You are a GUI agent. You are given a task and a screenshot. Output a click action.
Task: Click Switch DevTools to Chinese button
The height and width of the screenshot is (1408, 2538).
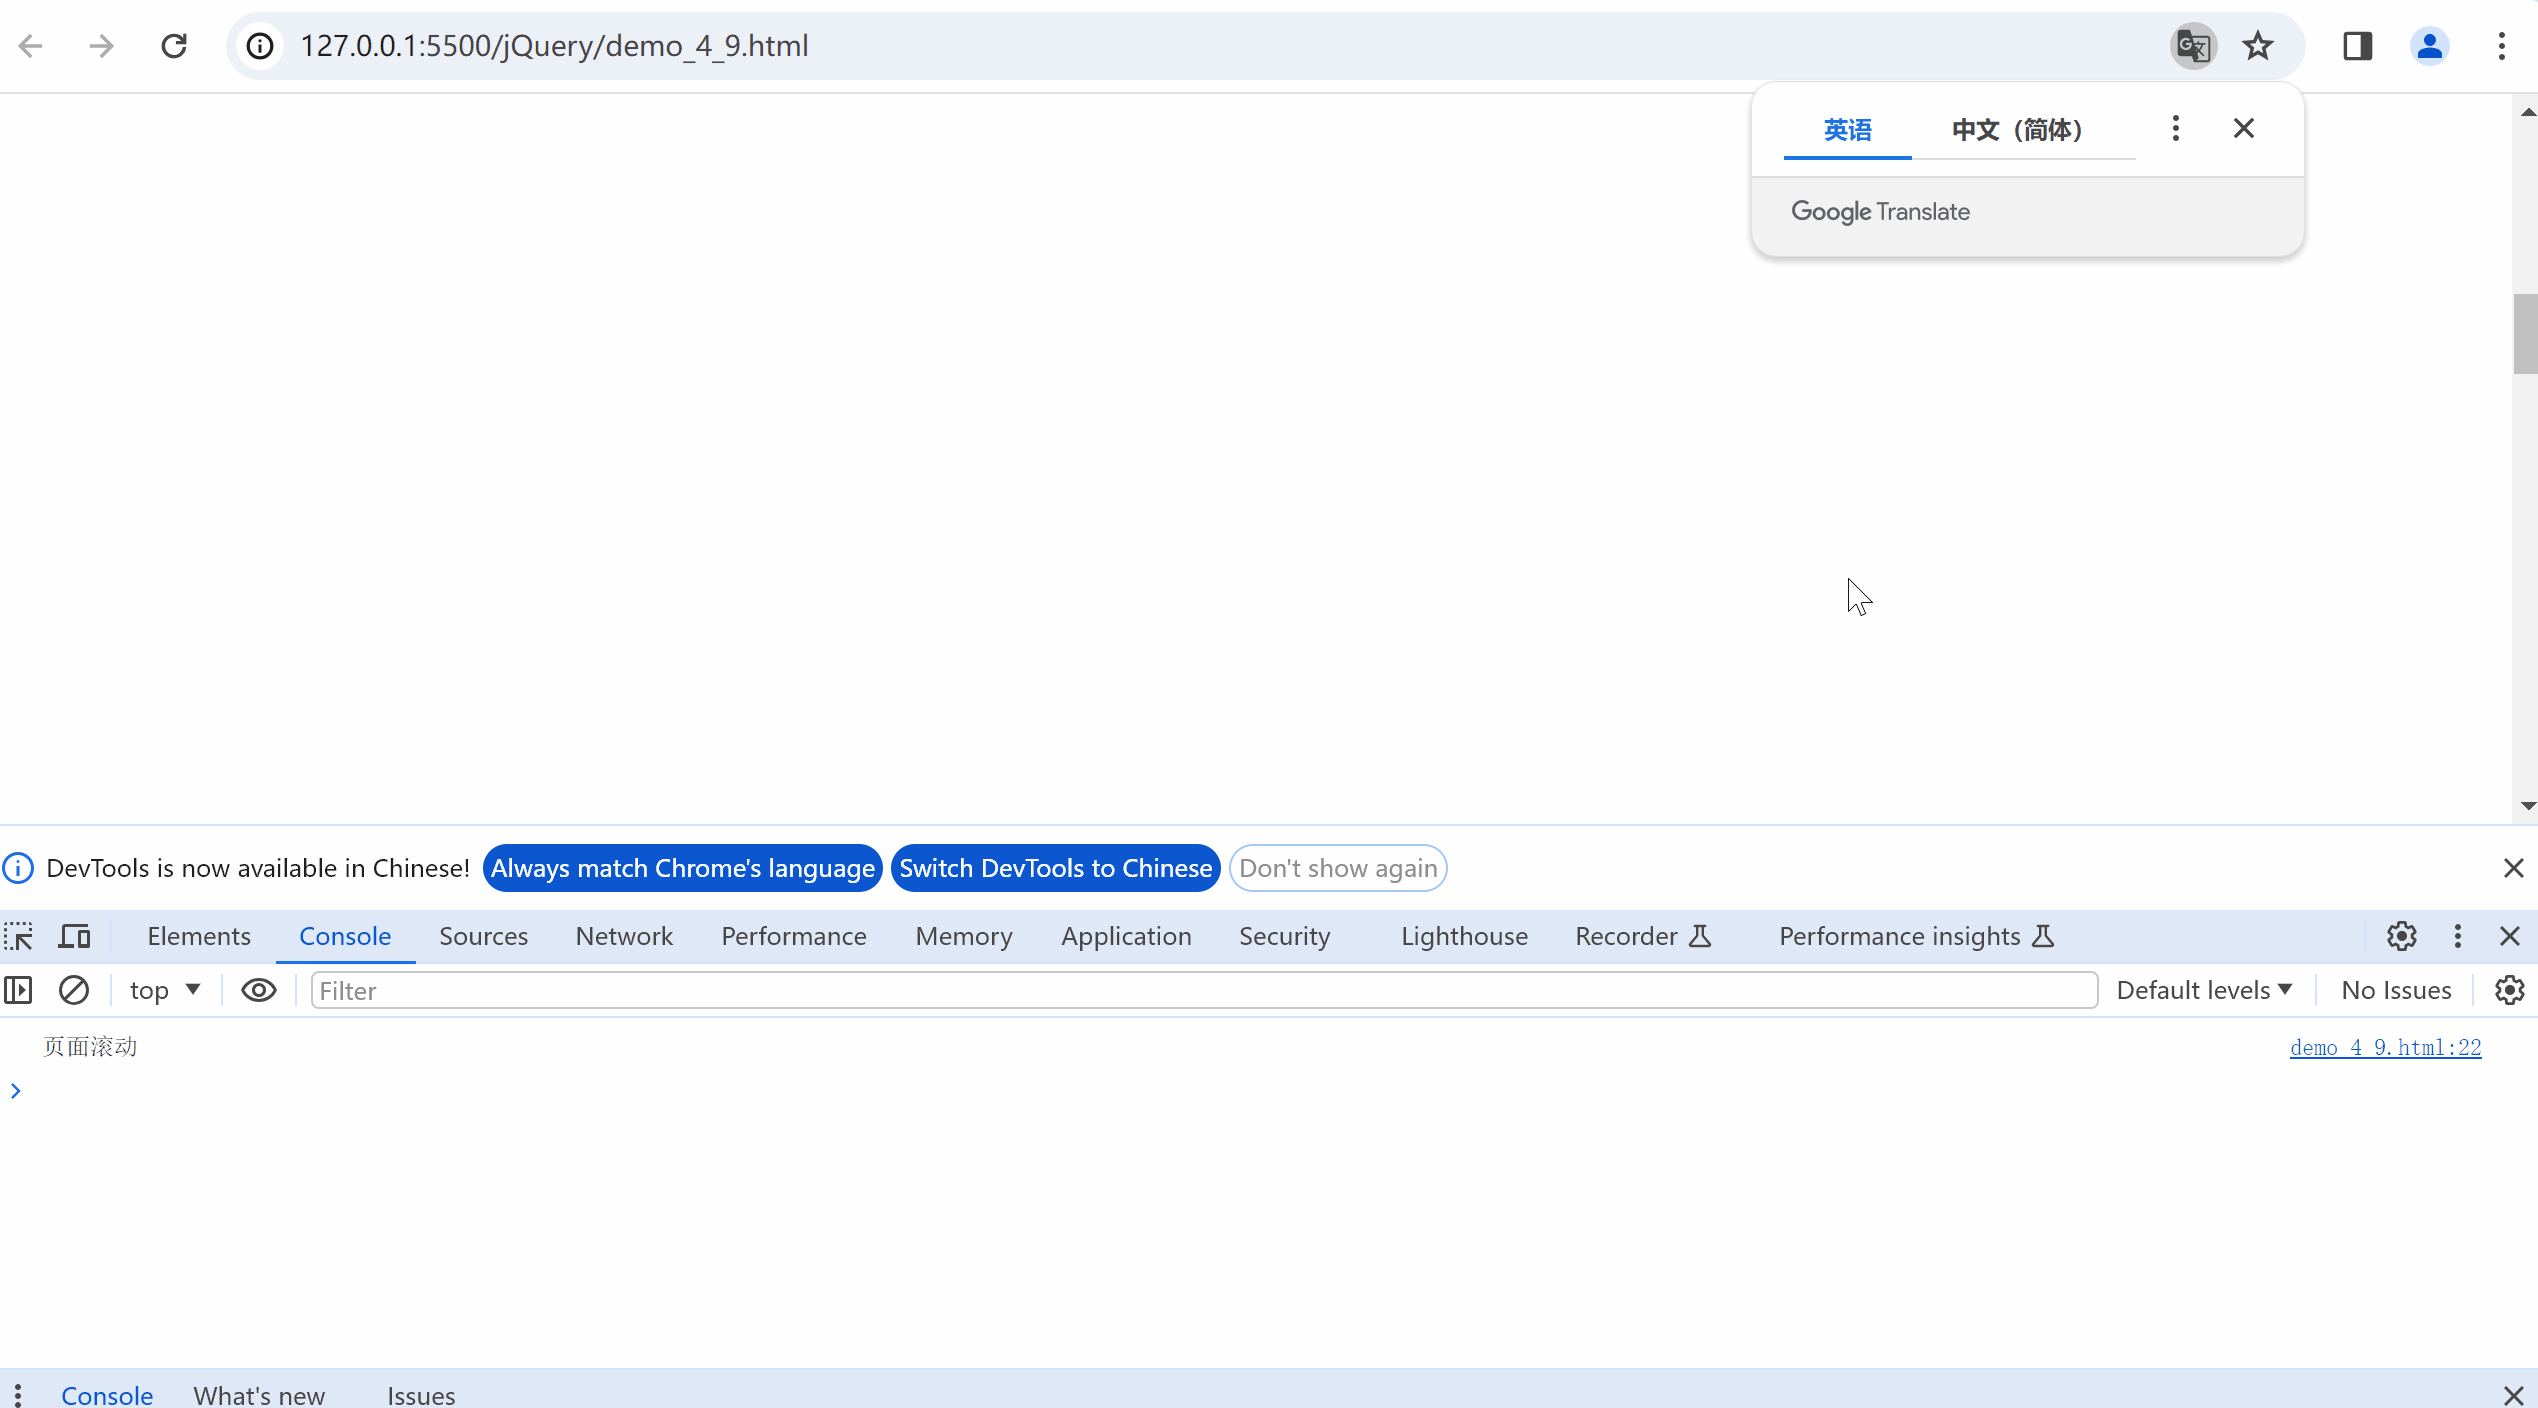coord(1055,869)
